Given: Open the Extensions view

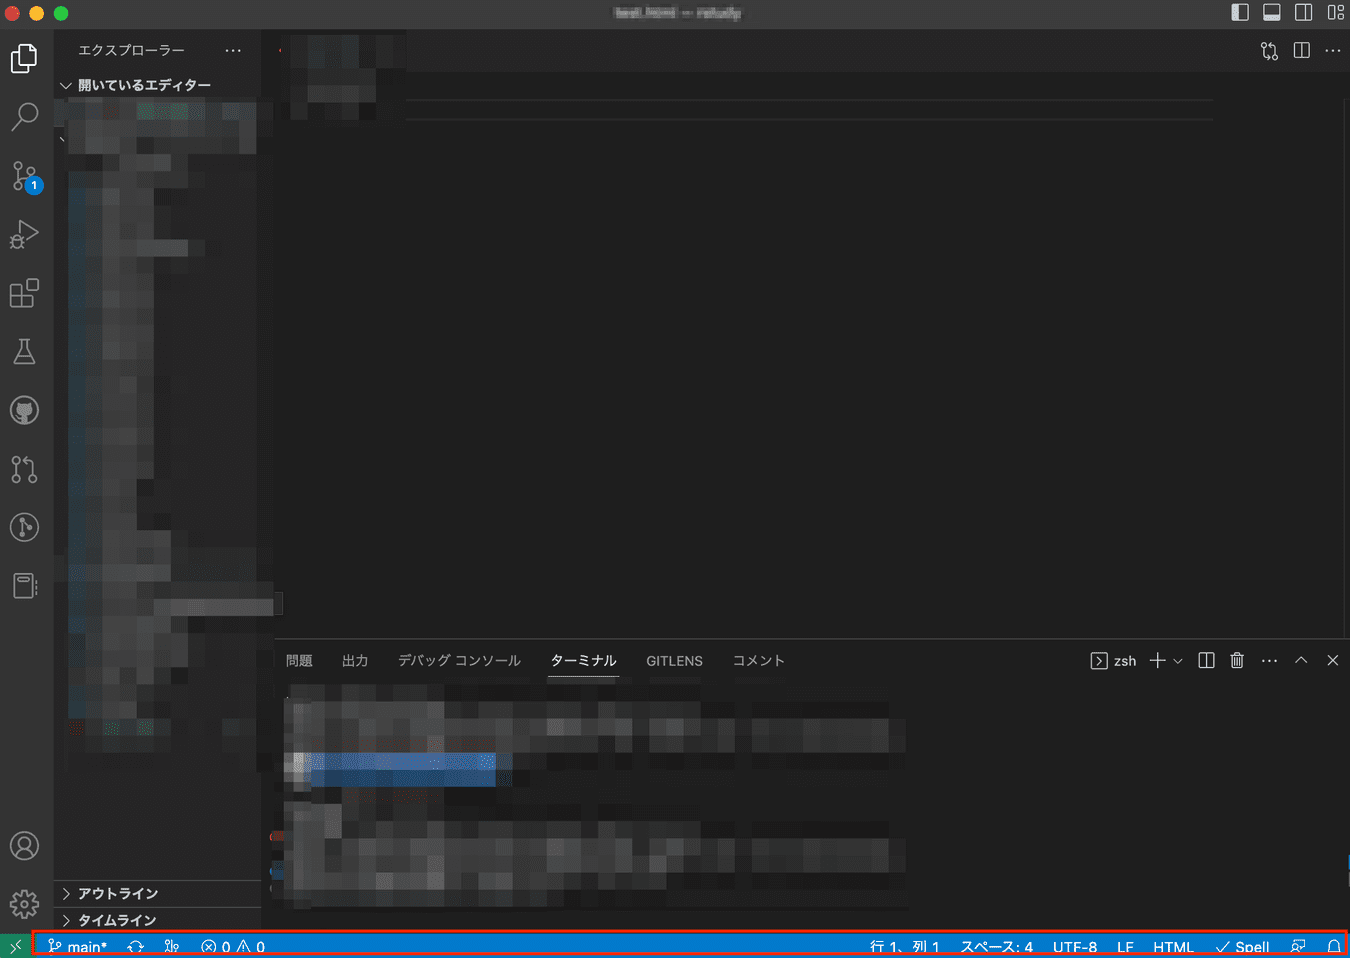Looking at the screenshot, I should [24, 293].
